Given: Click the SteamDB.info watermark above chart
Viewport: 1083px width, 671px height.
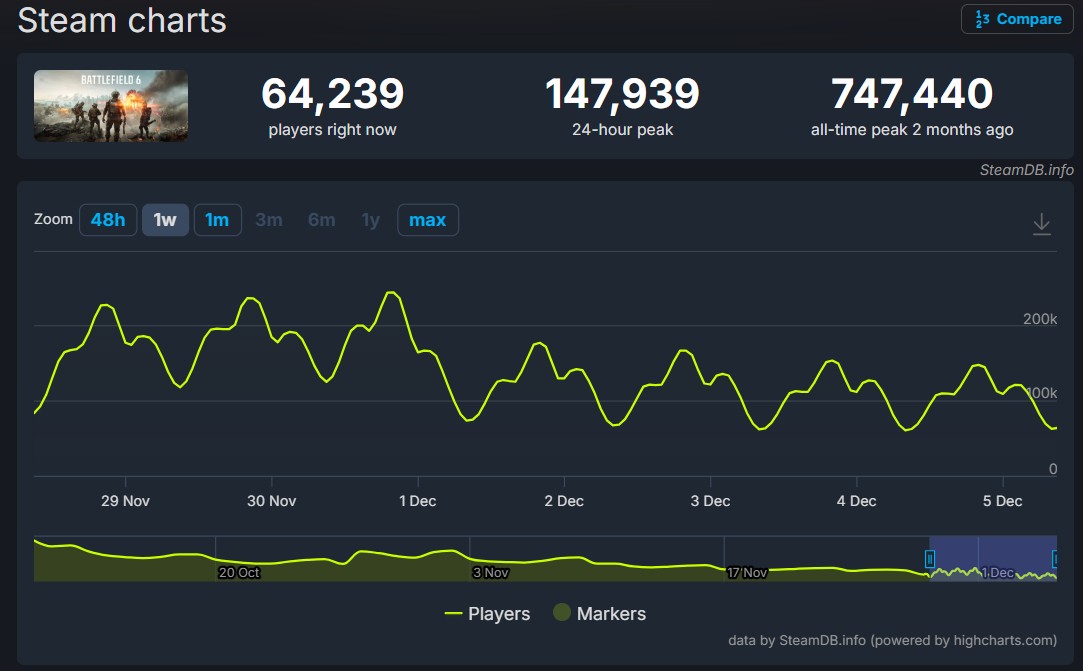Looking at the screenshot, I should (1026, 170).
